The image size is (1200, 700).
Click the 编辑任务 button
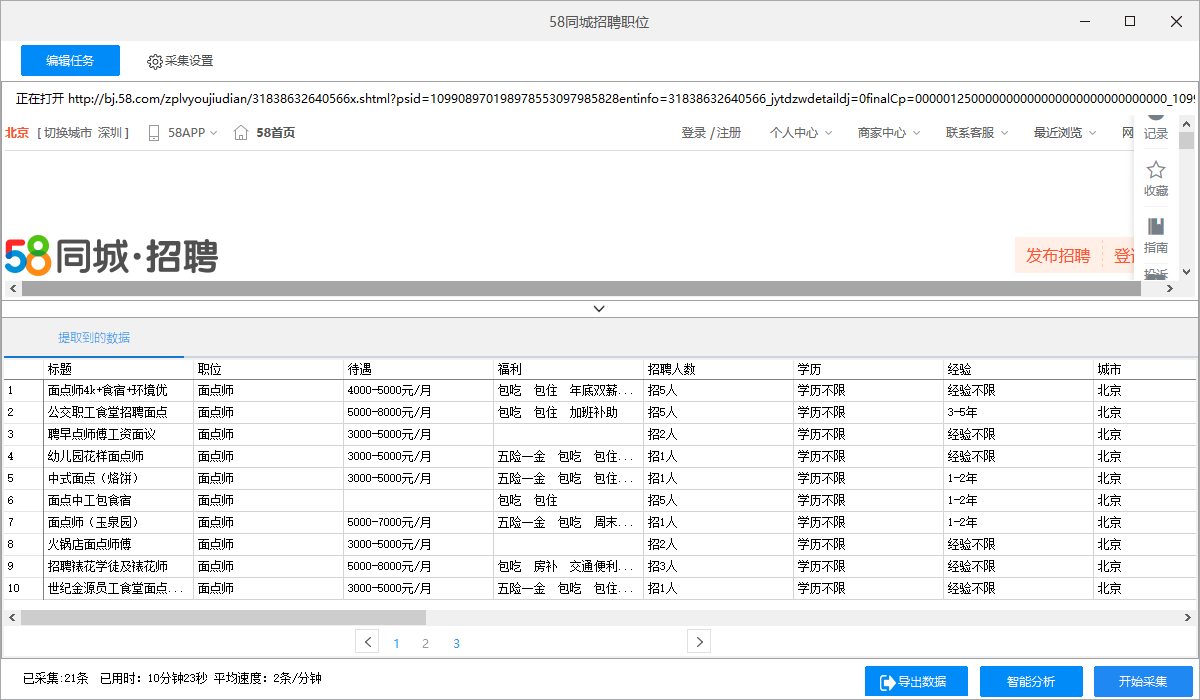point(70,61)
